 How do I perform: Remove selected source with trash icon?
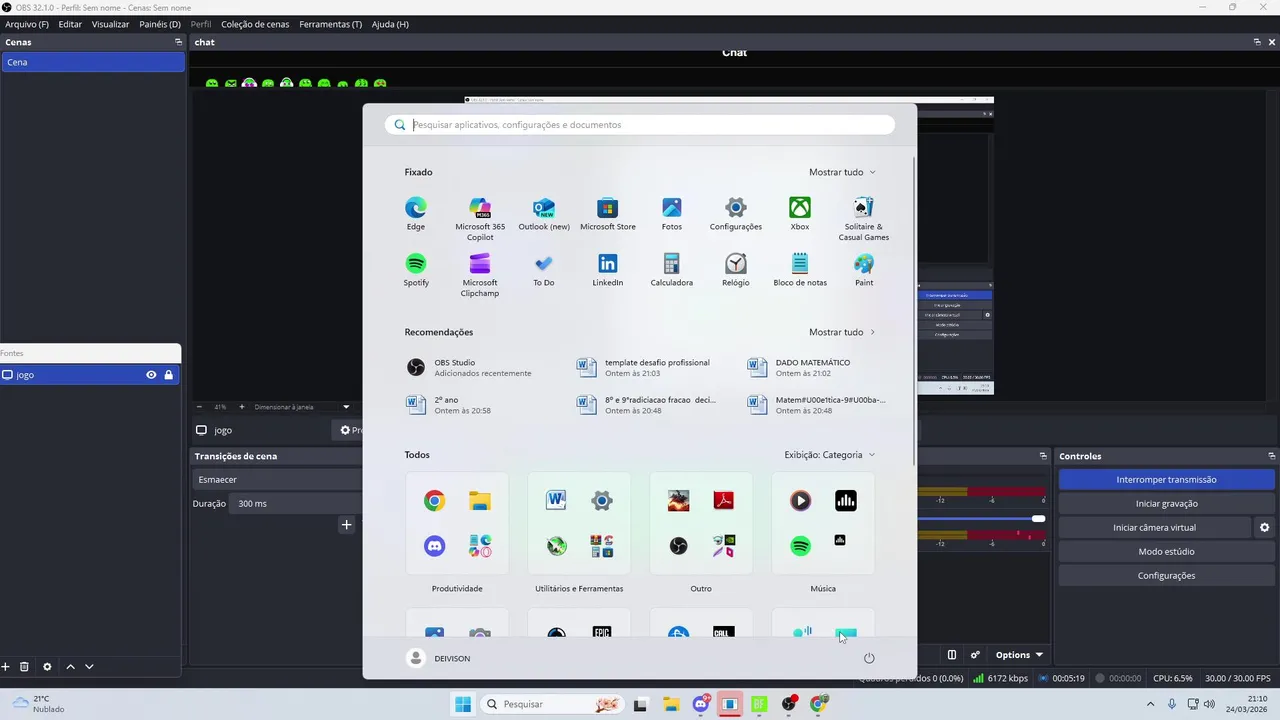click(24, 666)
